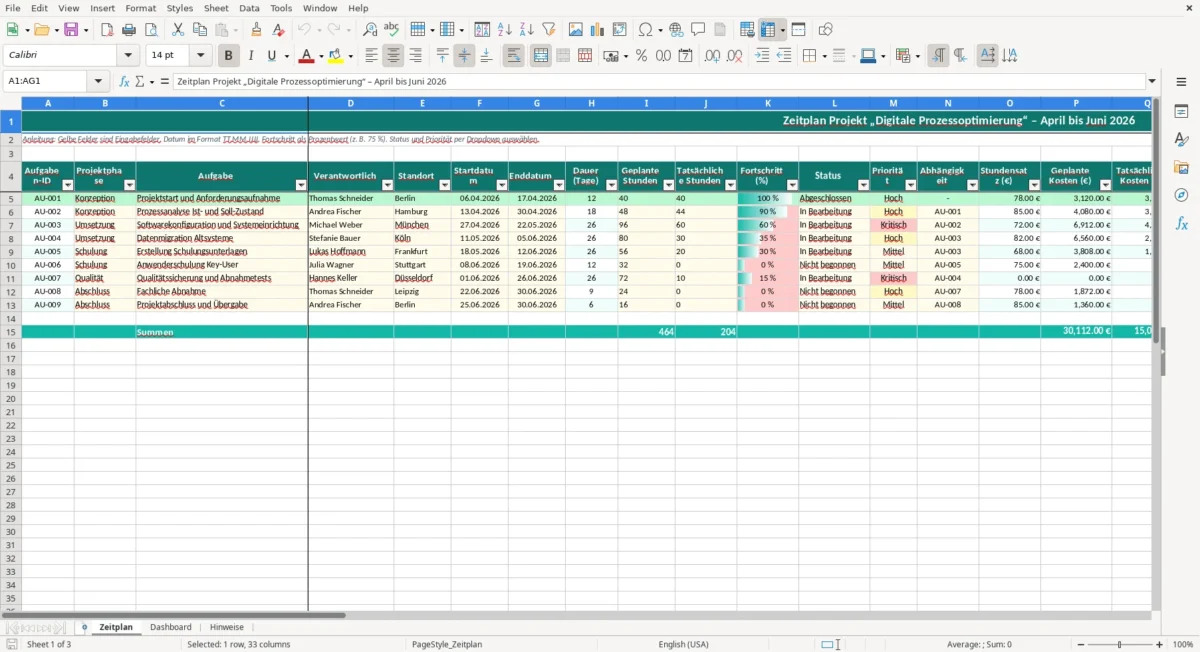The image size is (1200, 652).
Task: Click Increase Indent icon
Action: tap(762, 56)
